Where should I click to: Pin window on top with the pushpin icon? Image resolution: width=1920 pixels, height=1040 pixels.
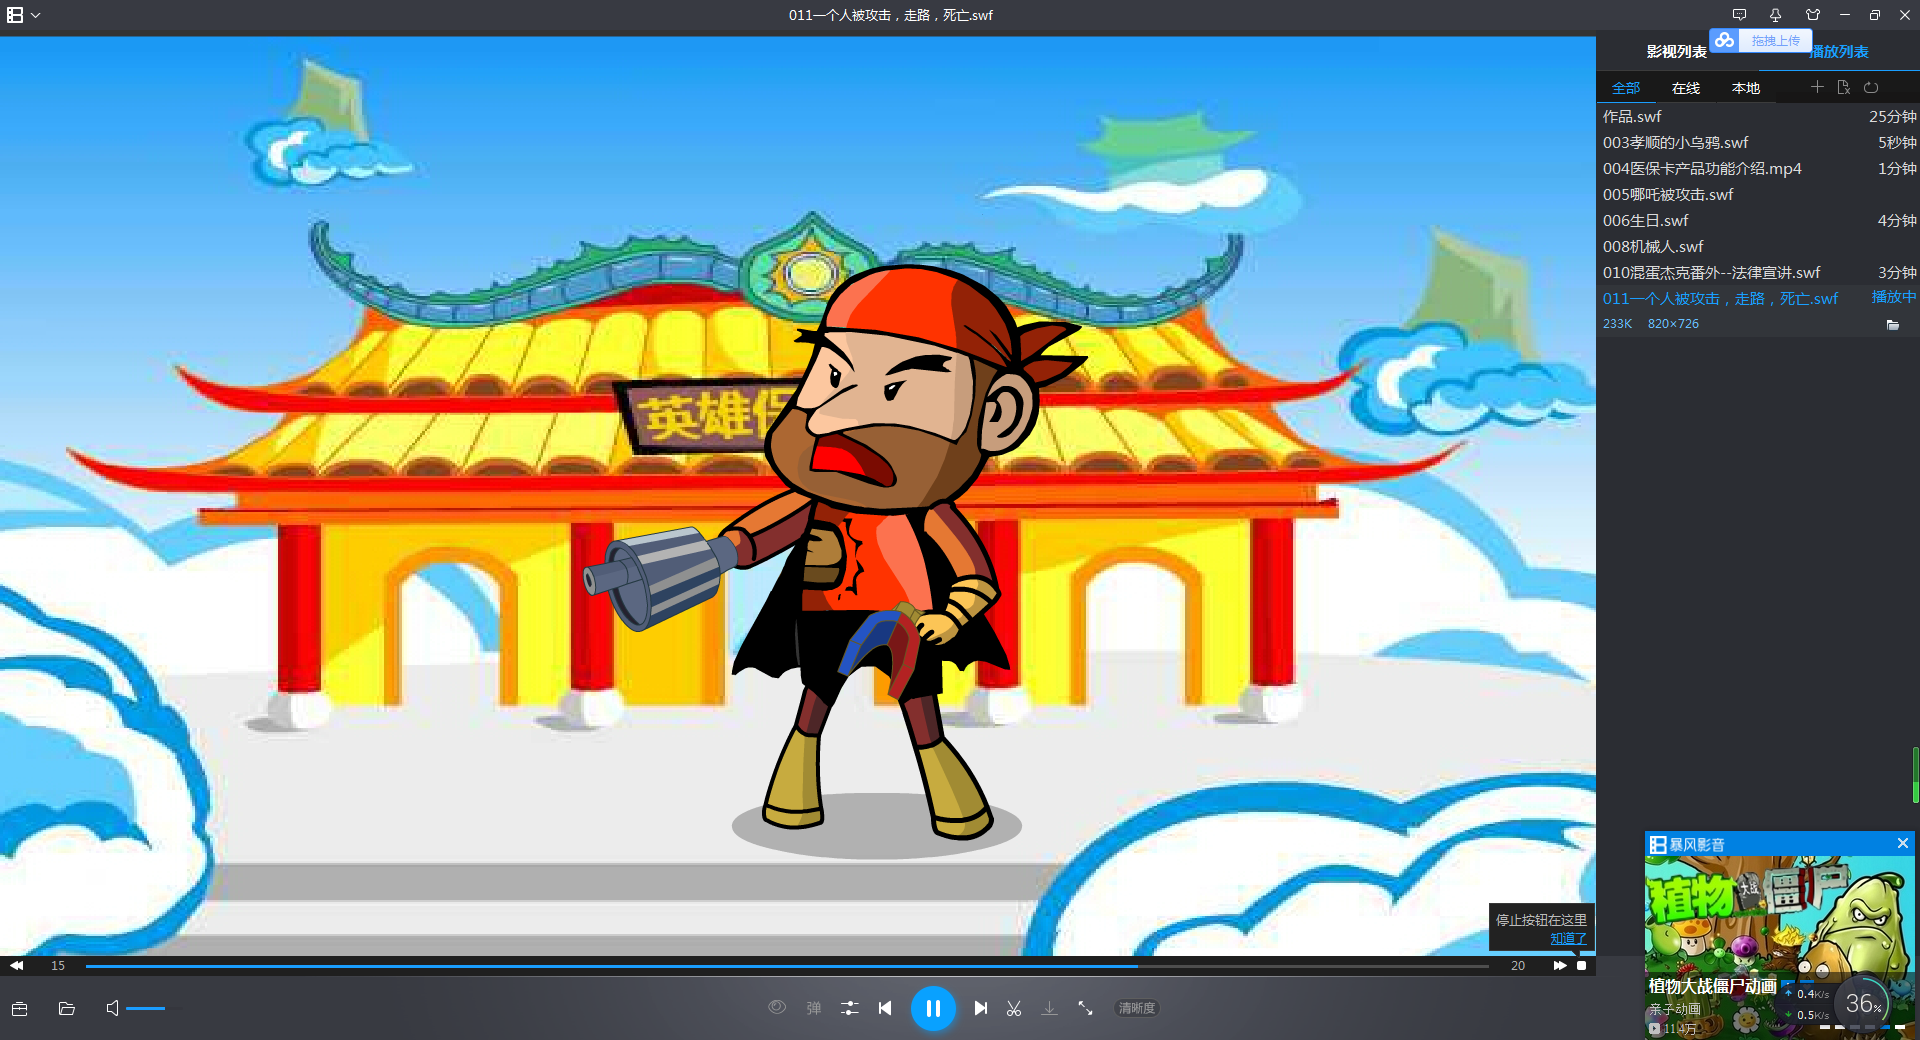click(1775, 15)
